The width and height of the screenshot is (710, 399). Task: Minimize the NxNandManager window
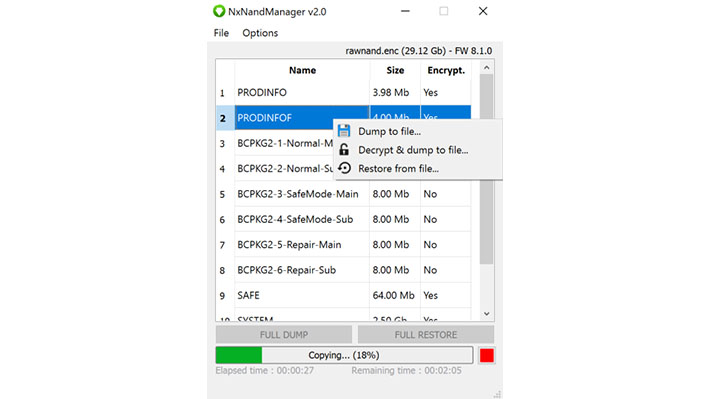[x=405, y=11]
